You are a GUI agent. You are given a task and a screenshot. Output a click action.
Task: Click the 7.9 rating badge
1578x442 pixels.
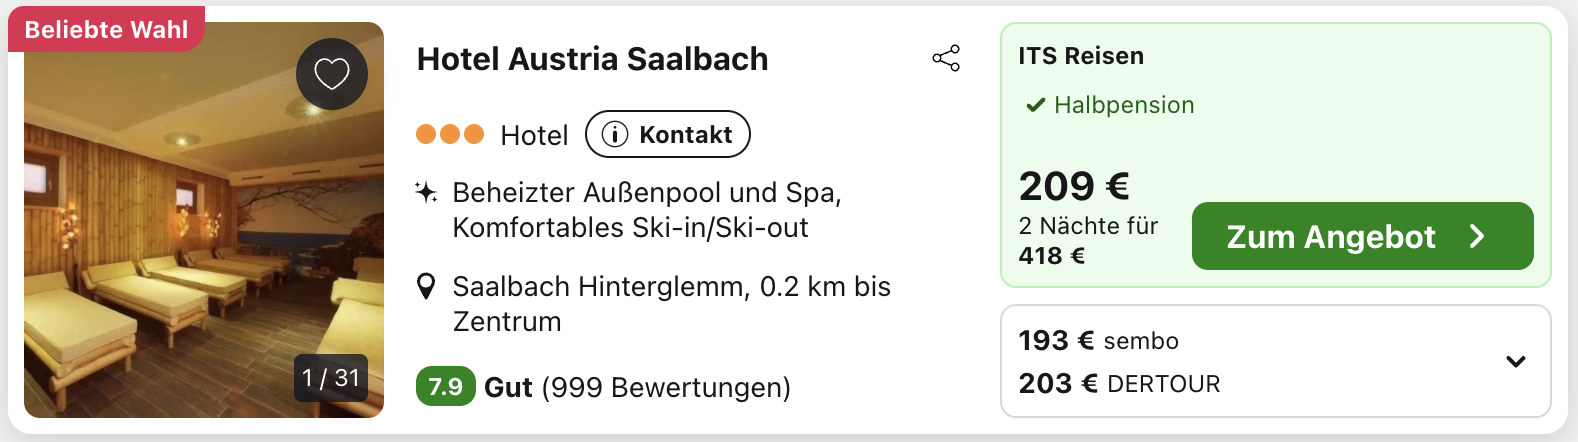(x=446, y=387)
